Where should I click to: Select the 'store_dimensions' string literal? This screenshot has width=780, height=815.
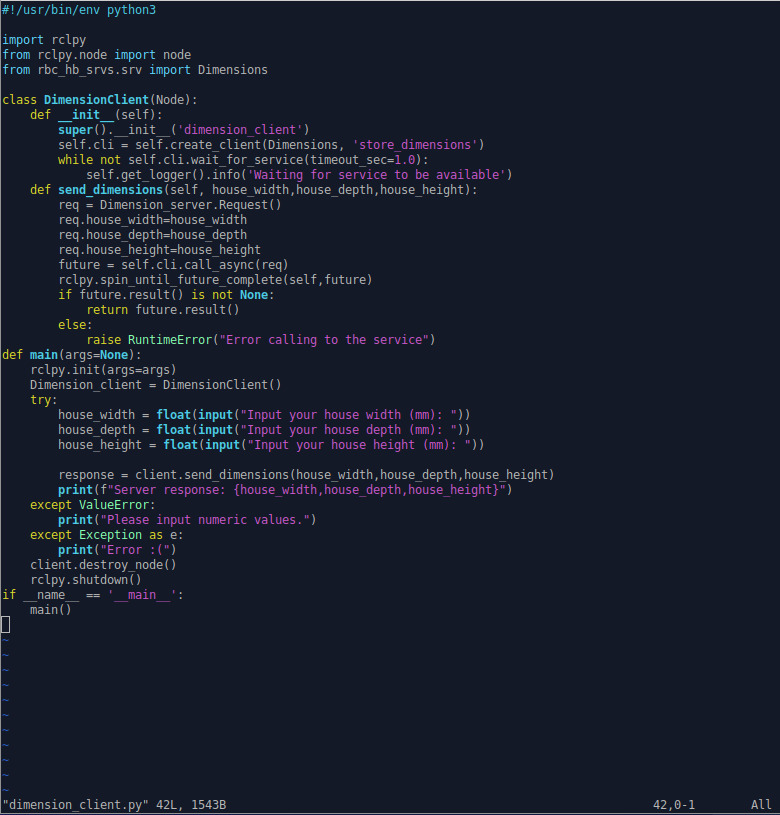(418, 145)
